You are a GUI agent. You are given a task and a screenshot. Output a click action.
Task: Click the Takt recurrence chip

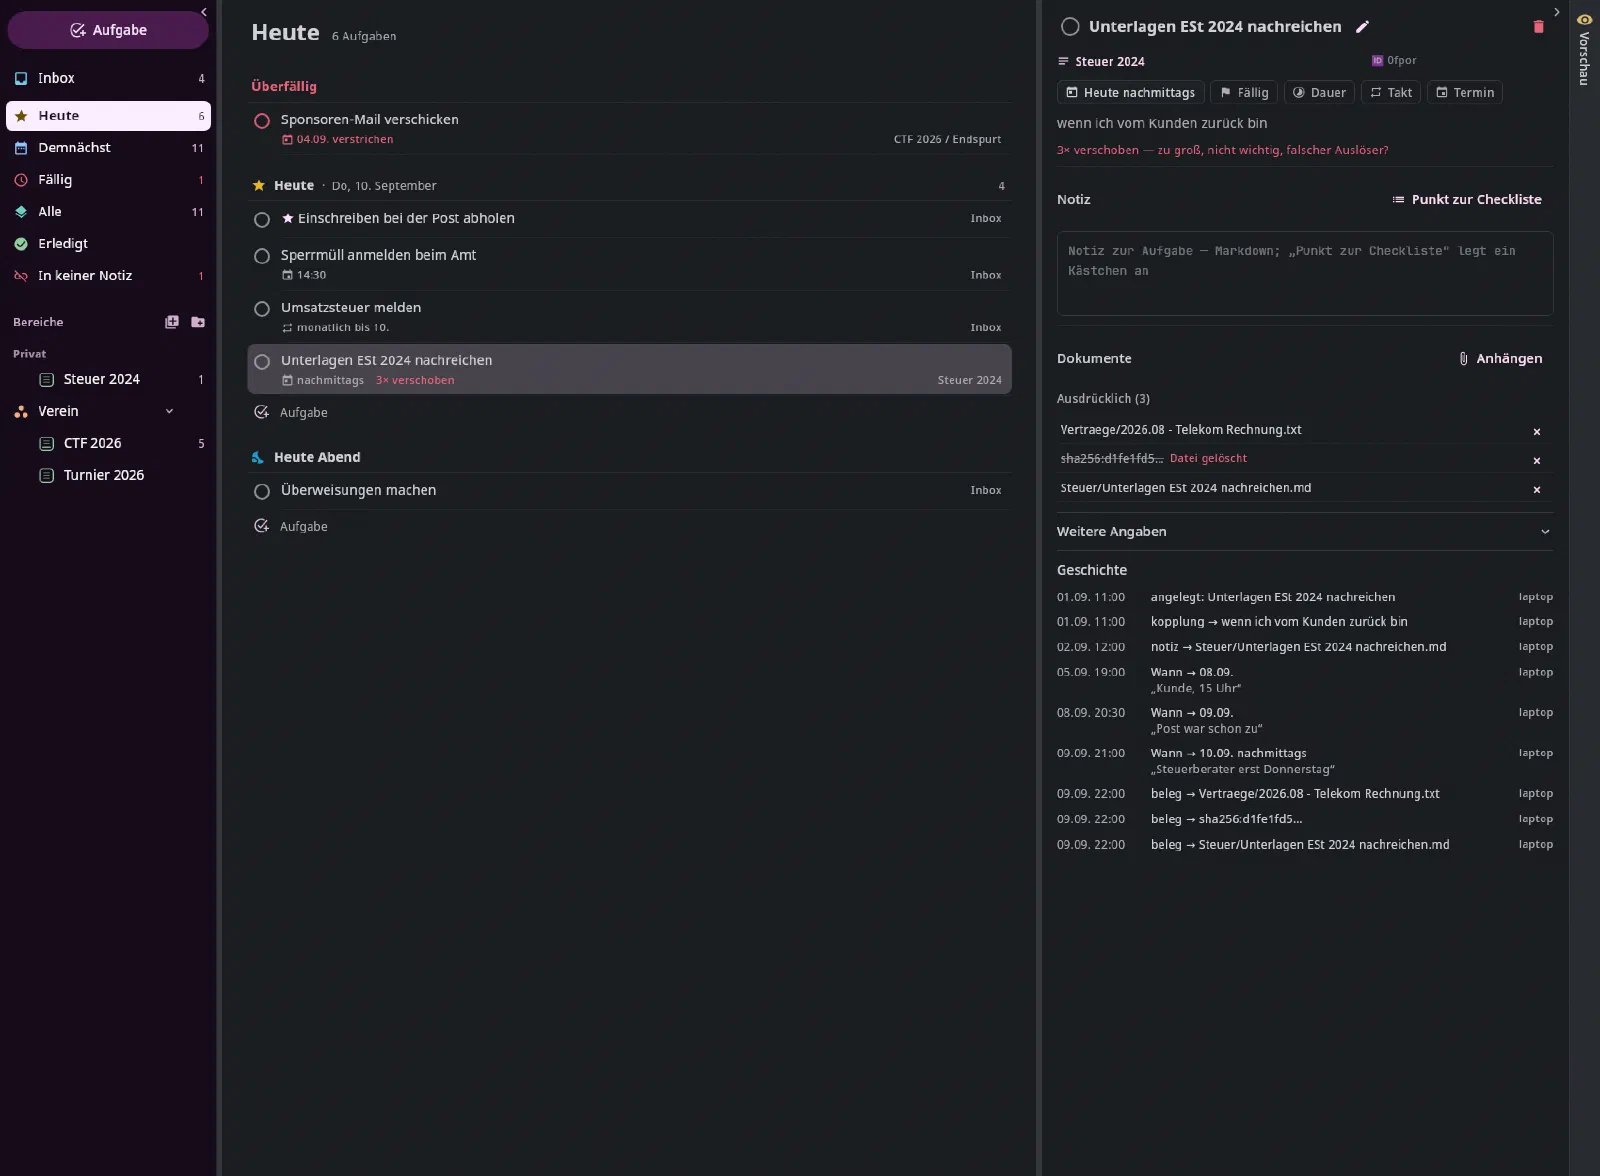point(1391,92)
